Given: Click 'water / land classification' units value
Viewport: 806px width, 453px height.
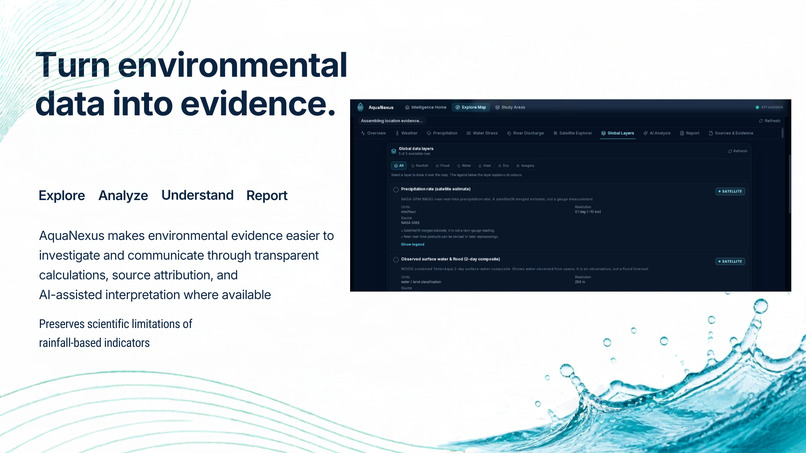Looking at the screenshot, I should (x=421, y=282).
